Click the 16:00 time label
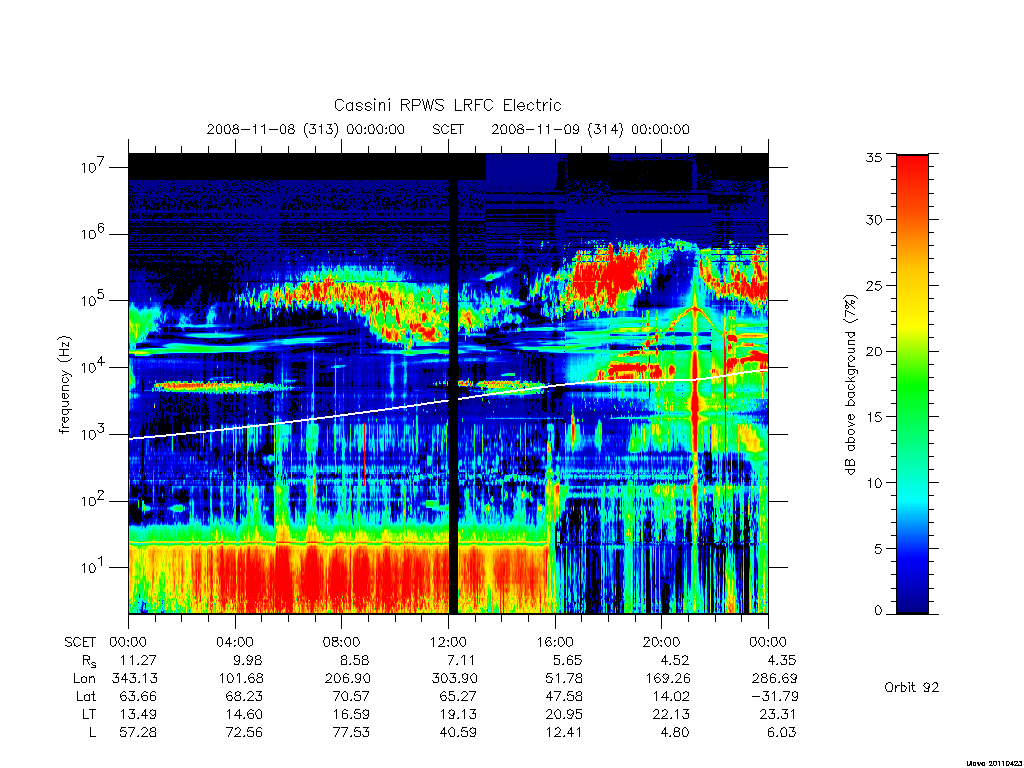The image size is (1024, 768). (x=554, y=642)
